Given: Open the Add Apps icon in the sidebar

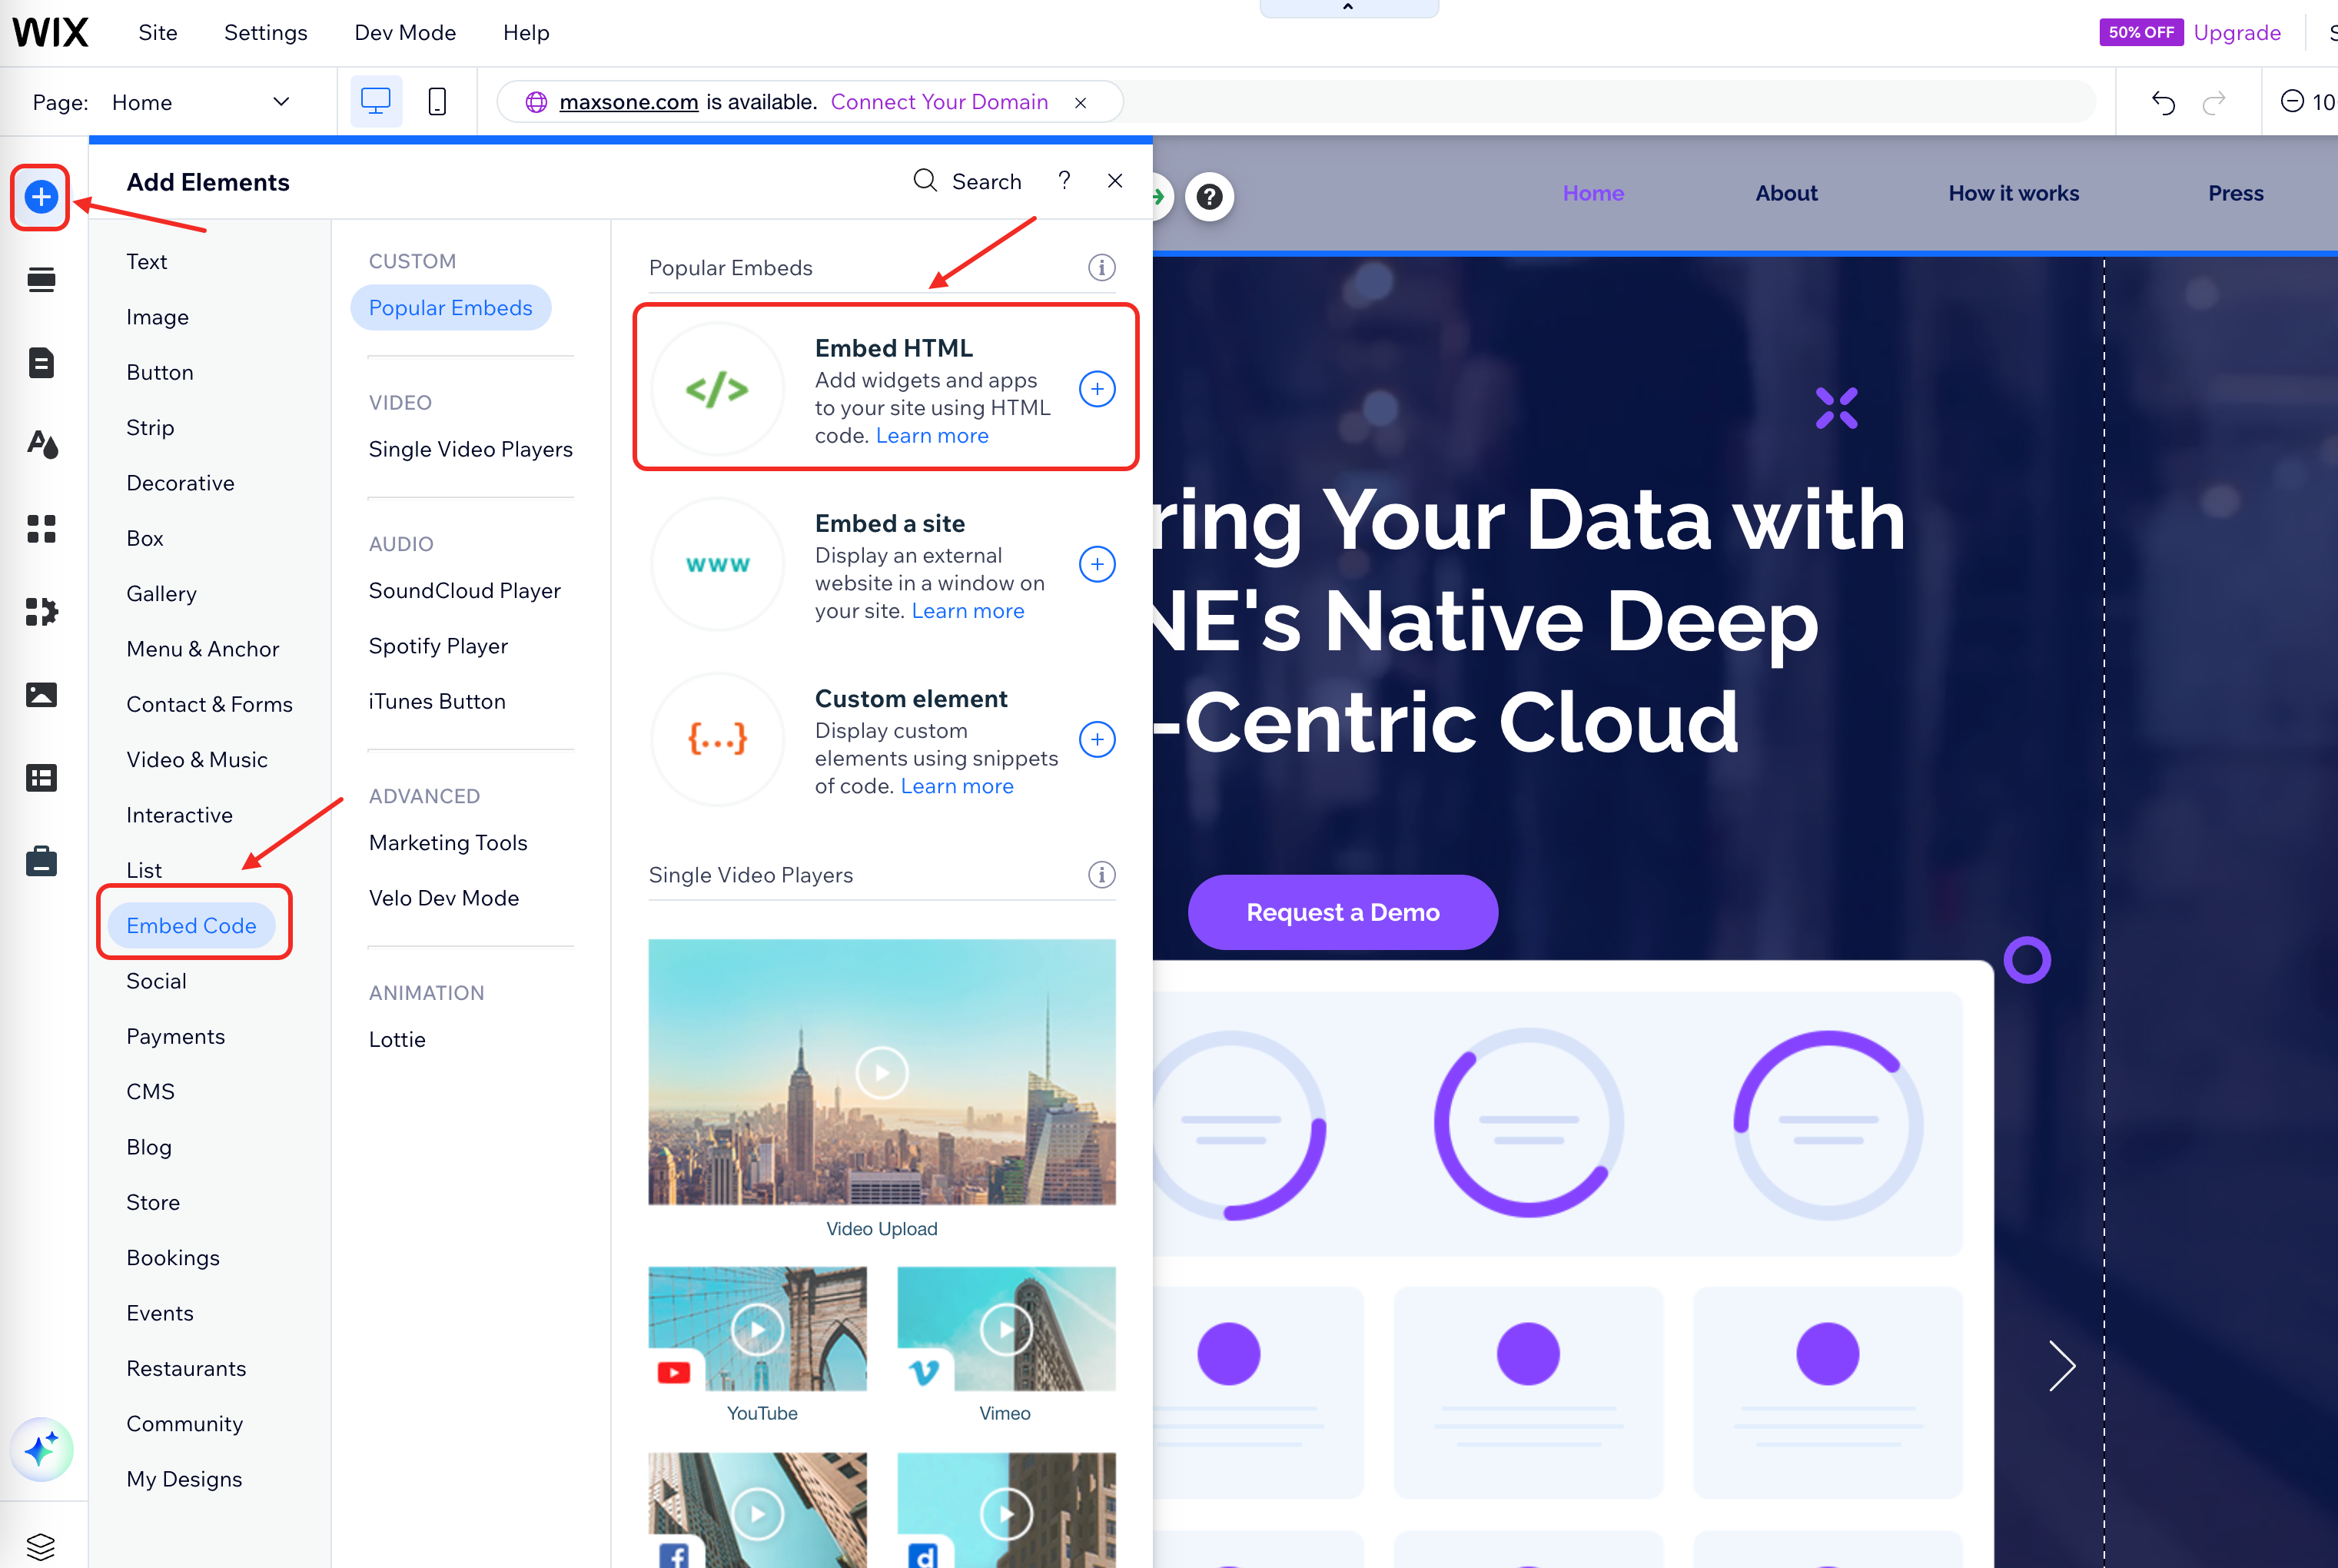Looking at the screenshot, I should pyautogui.click(x=41, y=528).
